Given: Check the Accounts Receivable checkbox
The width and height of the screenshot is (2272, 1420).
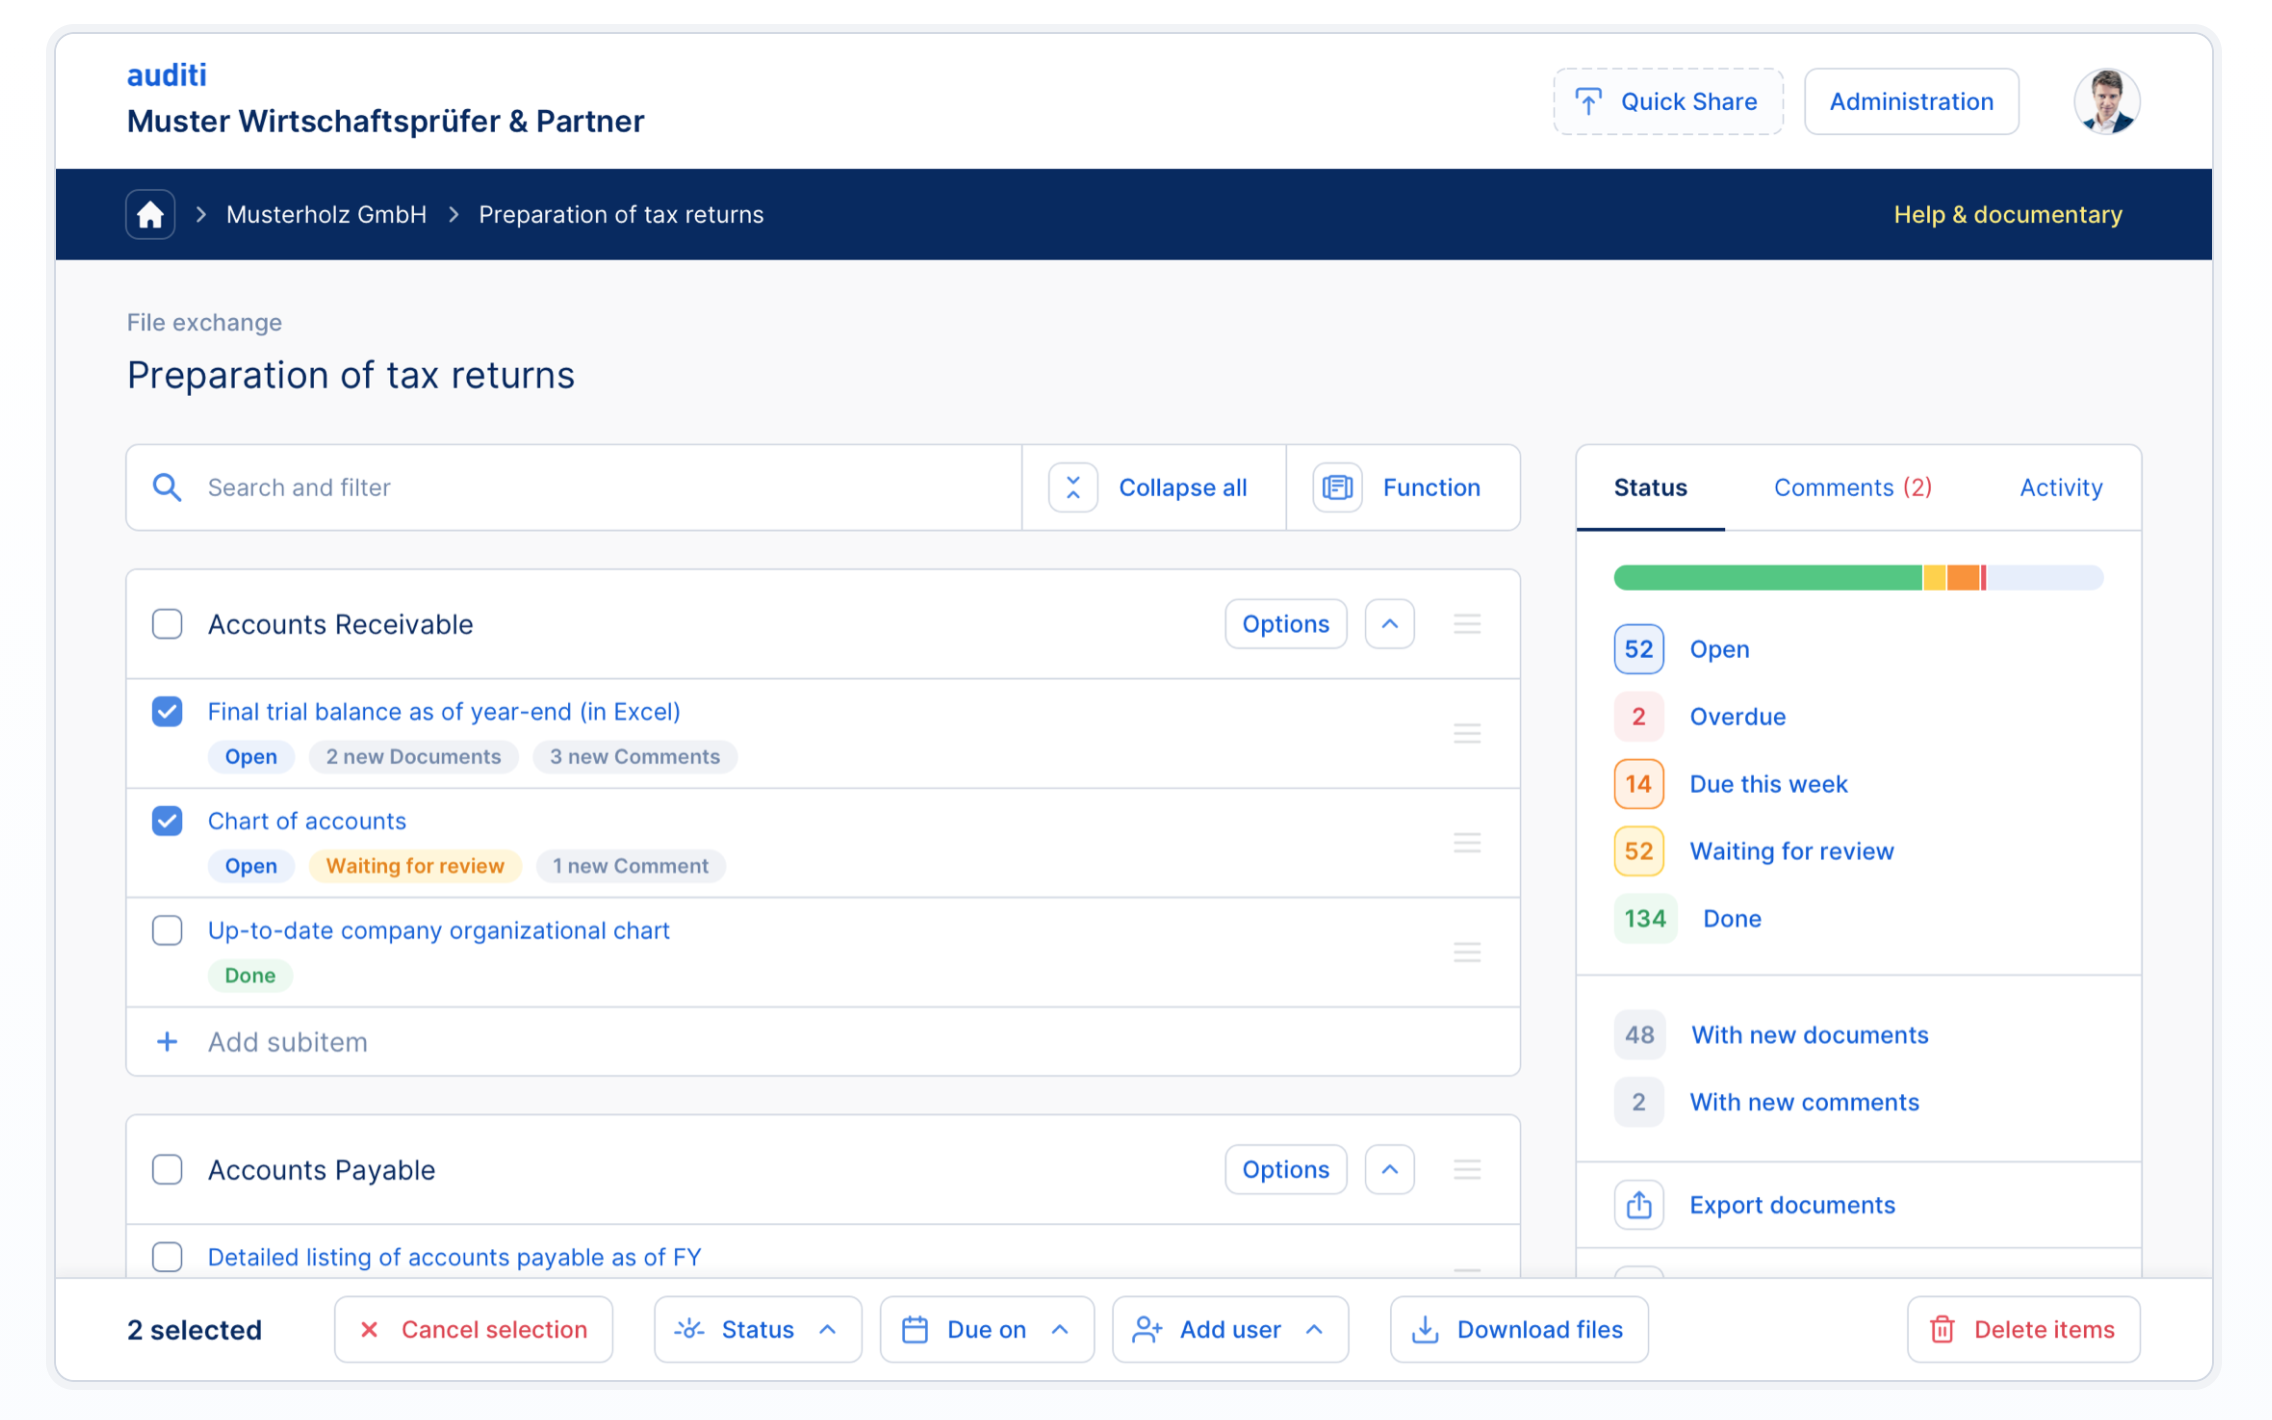Looking at the screenshot, I should coord(167,623).
